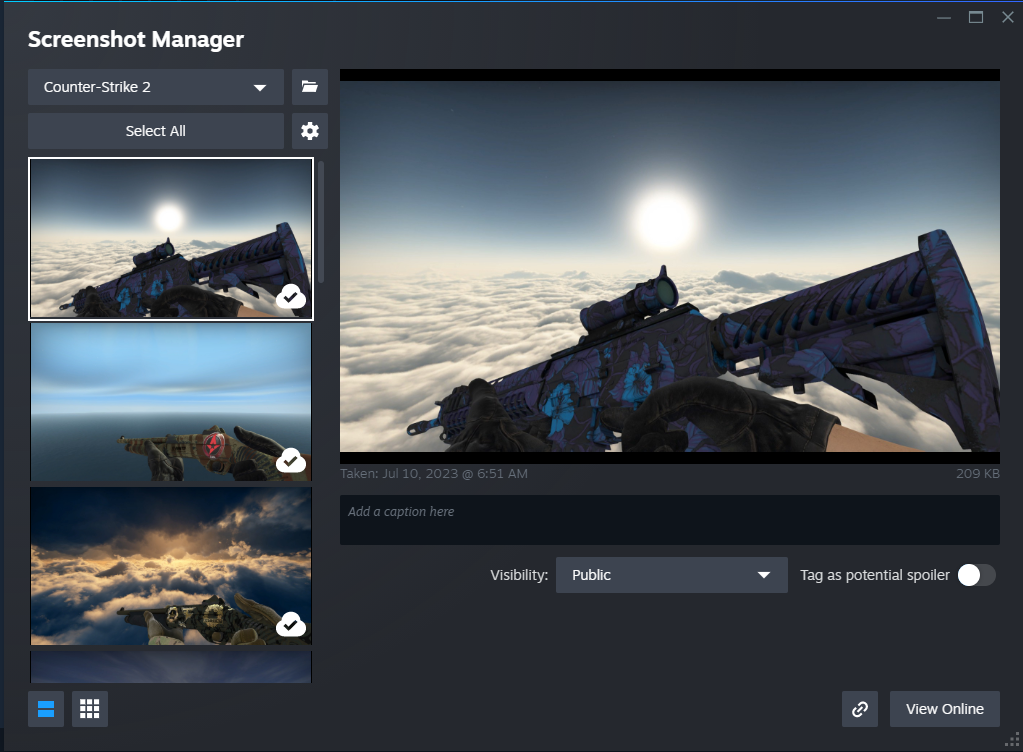Copy screenshot link icon

click(860, 709)
